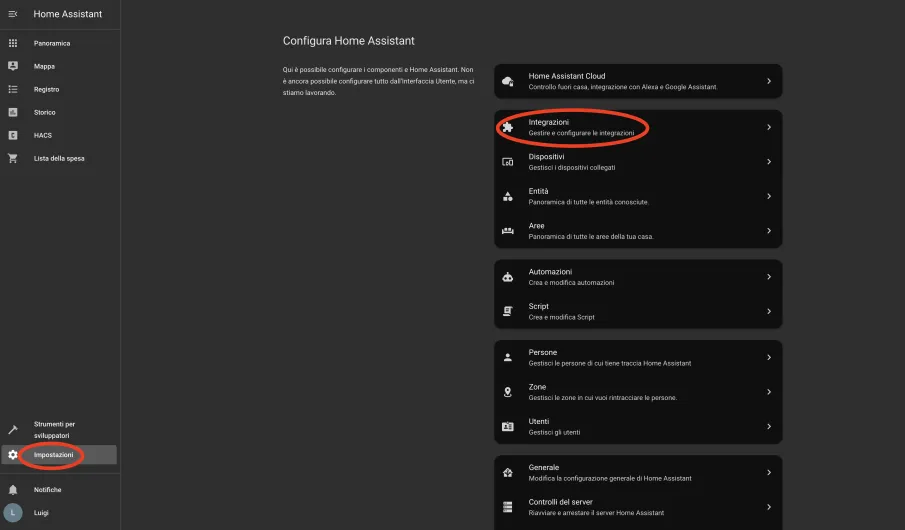Click the Home Assistant Cloud icon

tap(507, 81)
